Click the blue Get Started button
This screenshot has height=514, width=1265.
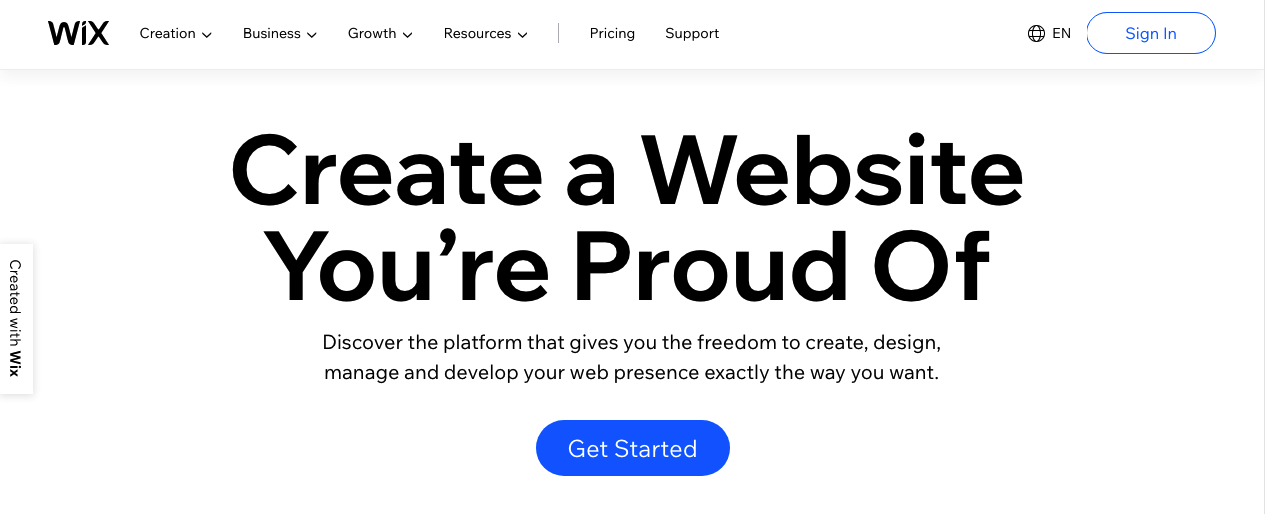633,448
